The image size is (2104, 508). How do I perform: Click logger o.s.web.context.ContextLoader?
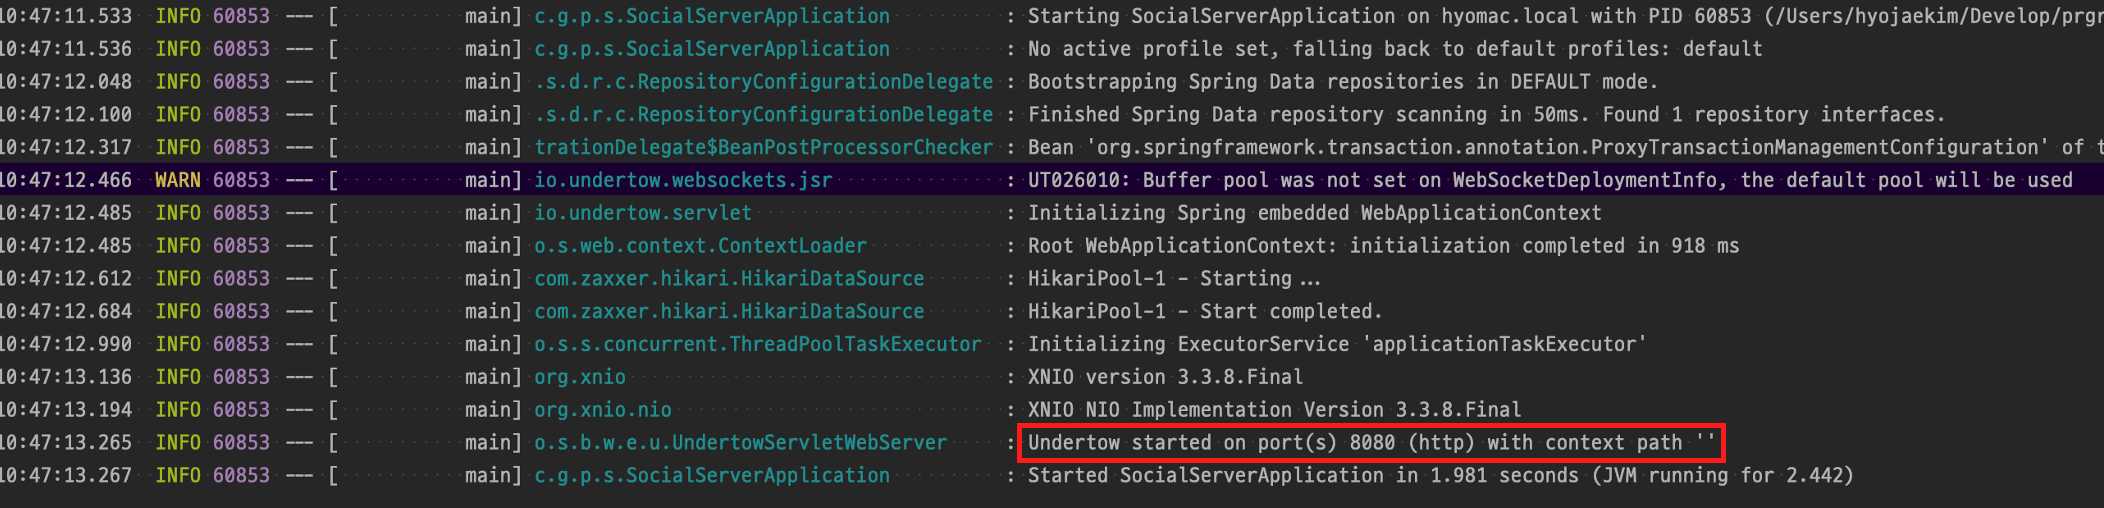click(x=700, y=246)
